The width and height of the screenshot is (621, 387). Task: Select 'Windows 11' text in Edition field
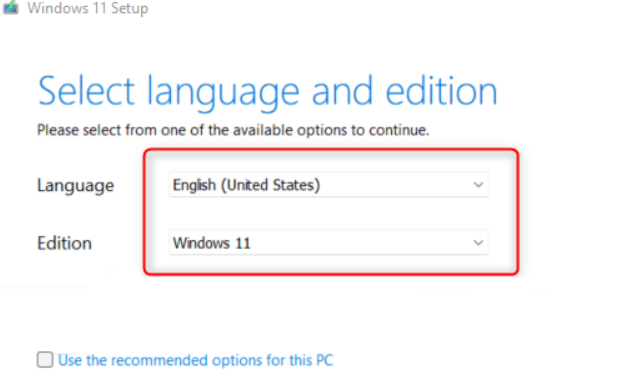pyautogui.click(x=211, y=243)
